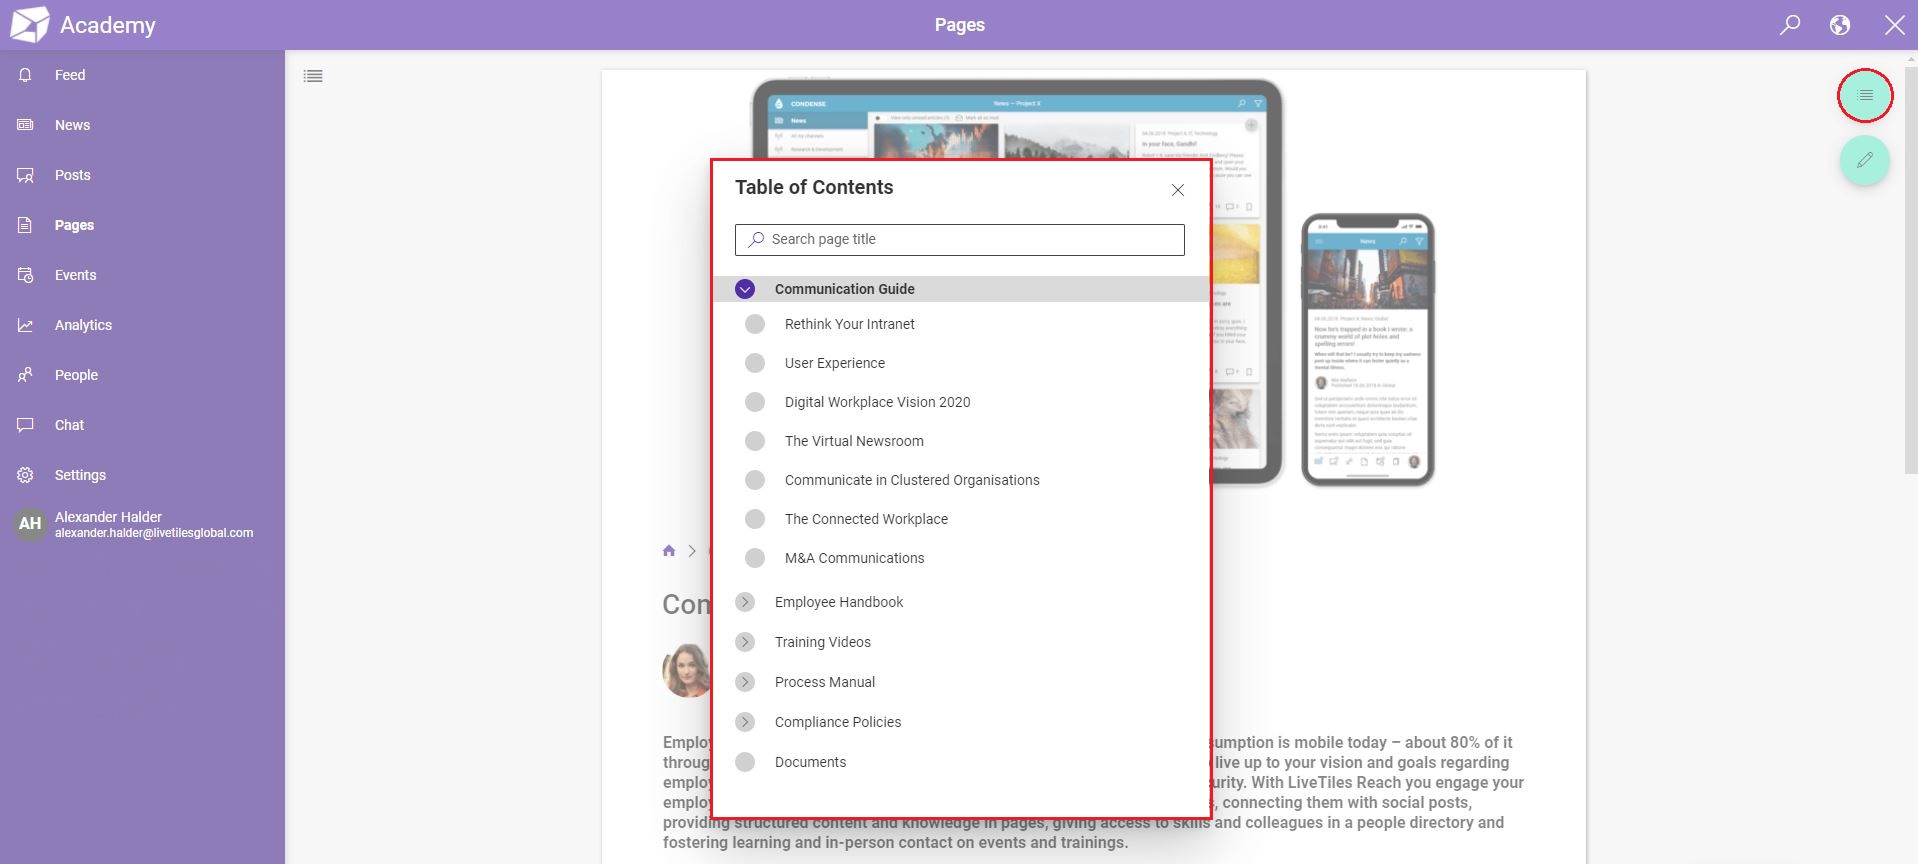Open the People menu item
Viewport: 1918px width, 864px height.
[x=76, y=375]
